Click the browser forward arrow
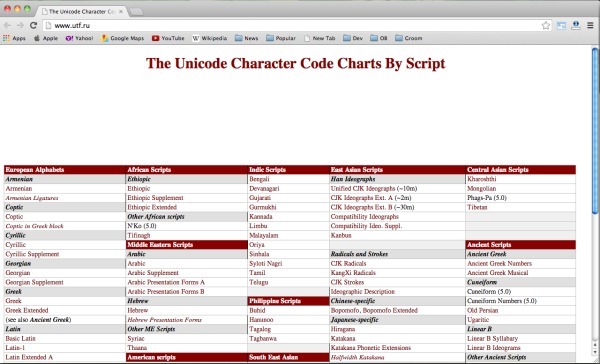The image size is (600, 364). (x=20, y=25)
